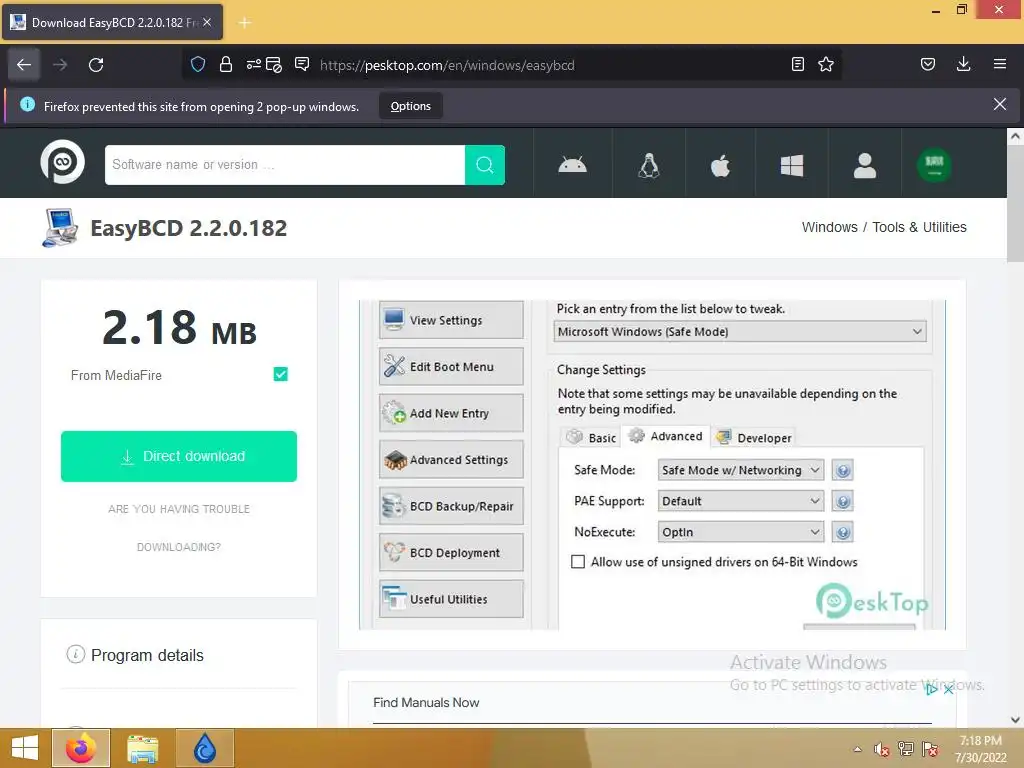Open the Windows software category

coord(792,165)
